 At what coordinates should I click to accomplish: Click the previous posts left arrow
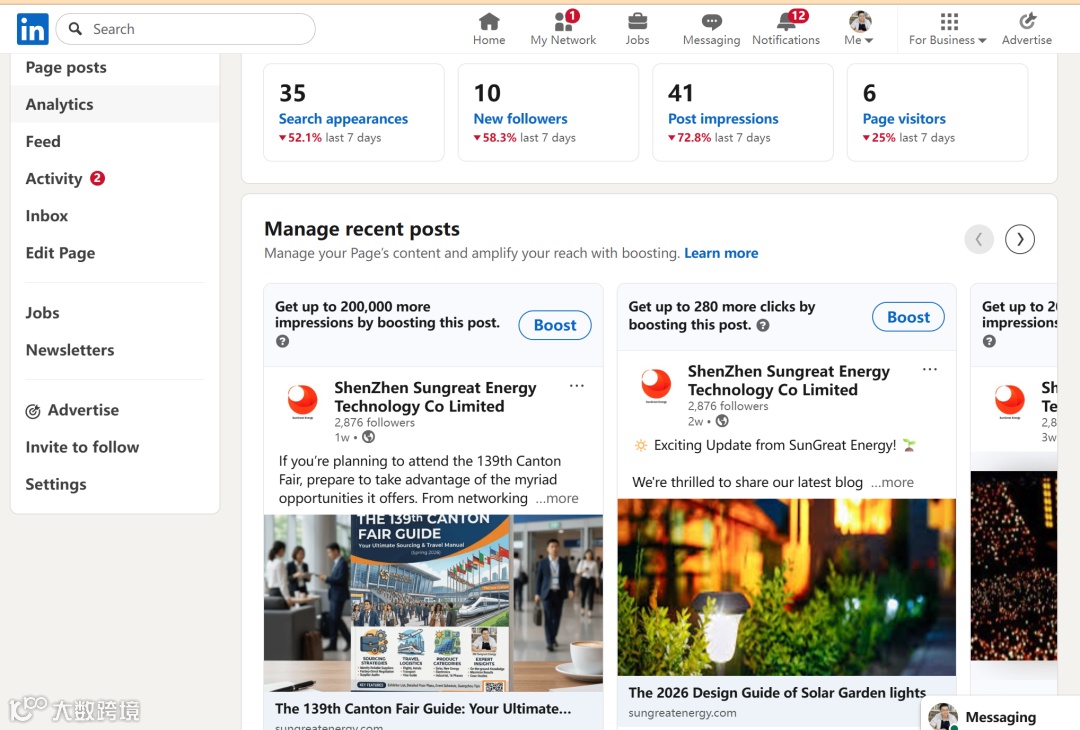pyautogui.click(x=979, y=240)
